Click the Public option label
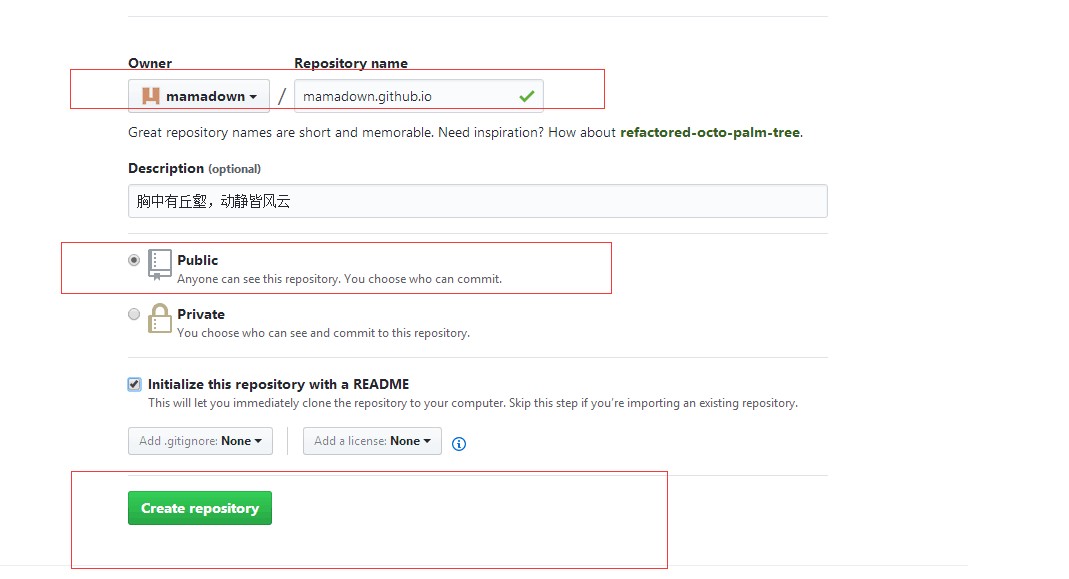1069x579 pixels. [198, 260]
